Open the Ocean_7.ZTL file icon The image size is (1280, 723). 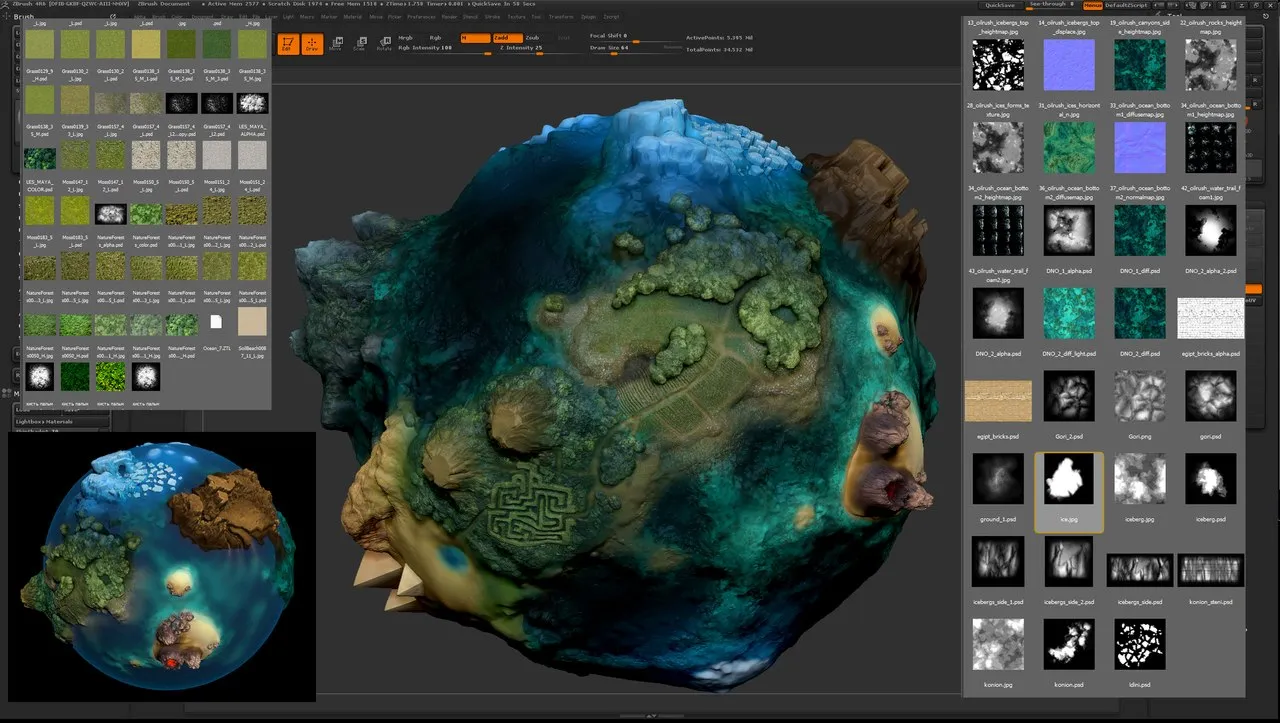(x=216, y=322)
